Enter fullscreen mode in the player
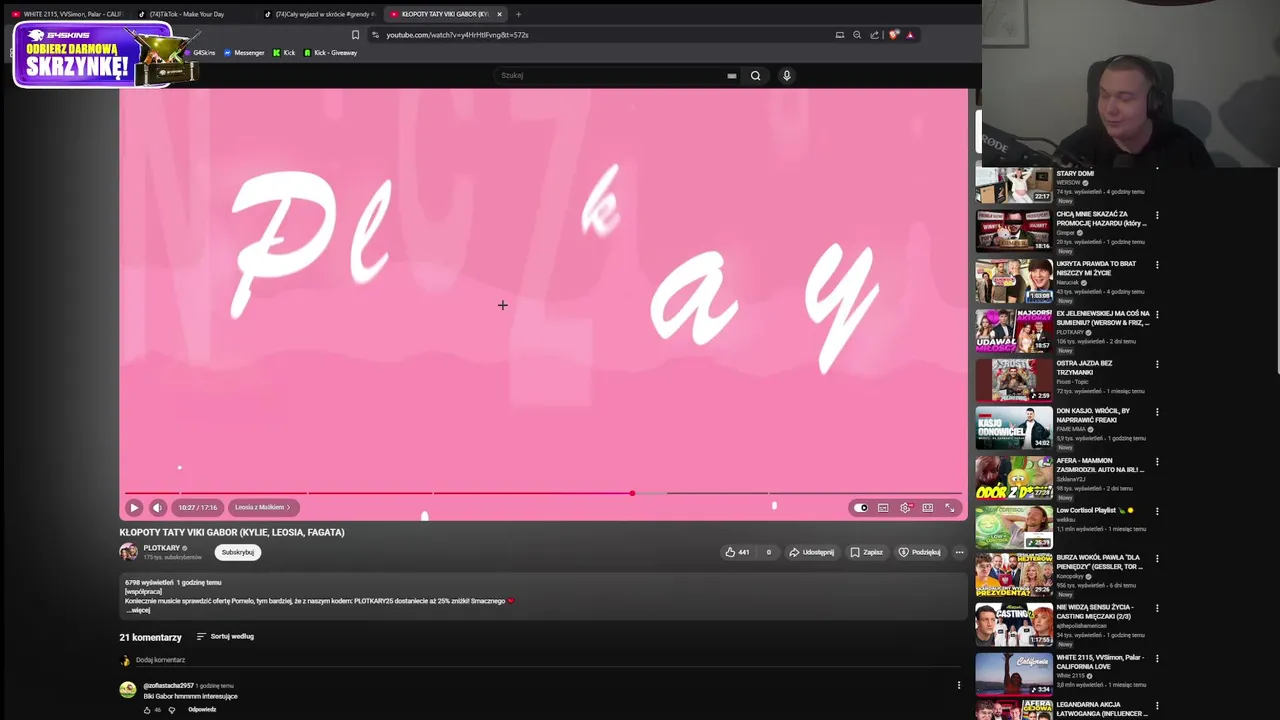Screen dimensions: 1280x720 pos(950,508)
